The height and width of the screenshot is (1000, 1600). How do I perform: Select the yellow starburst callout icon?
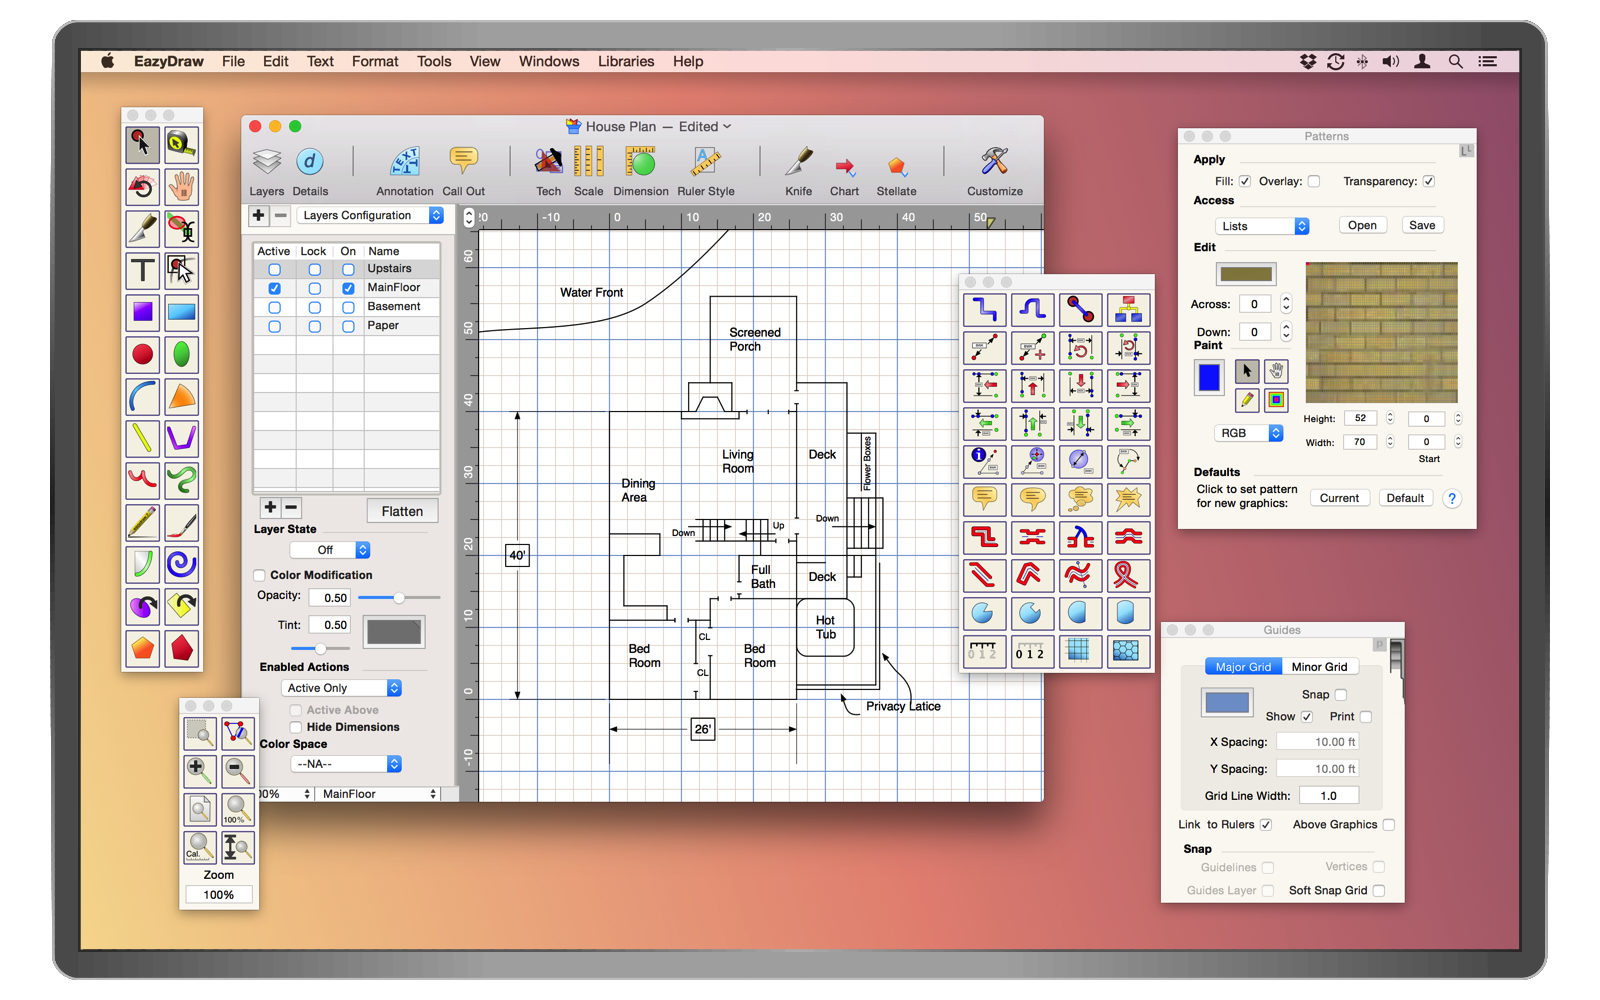point(1128,499)
